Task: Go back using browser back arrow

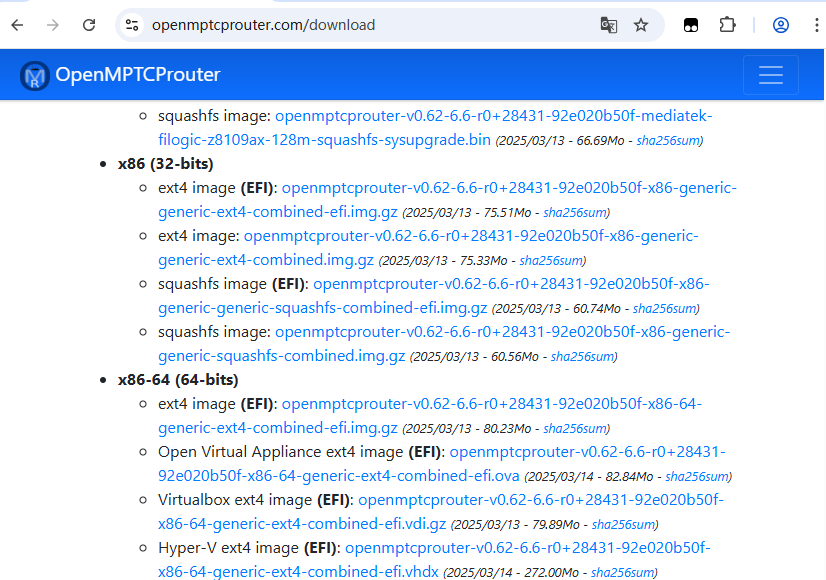Action: tap(17, 25)
